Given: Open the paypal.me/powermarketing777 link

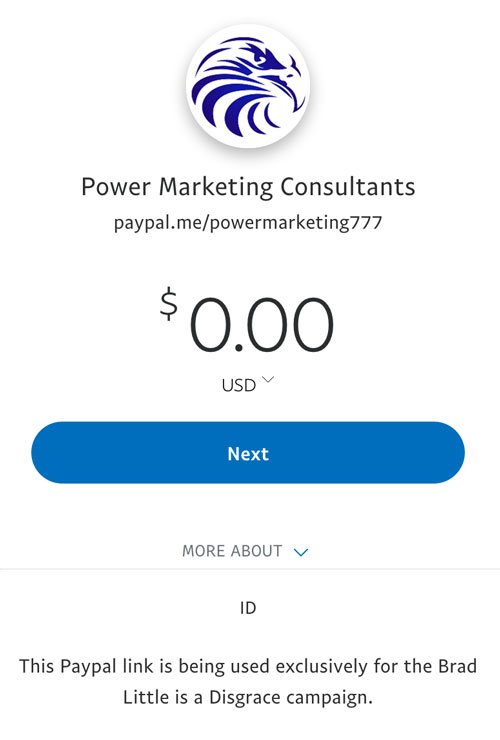Looking at the screenshot, I should tap(248, 222).
